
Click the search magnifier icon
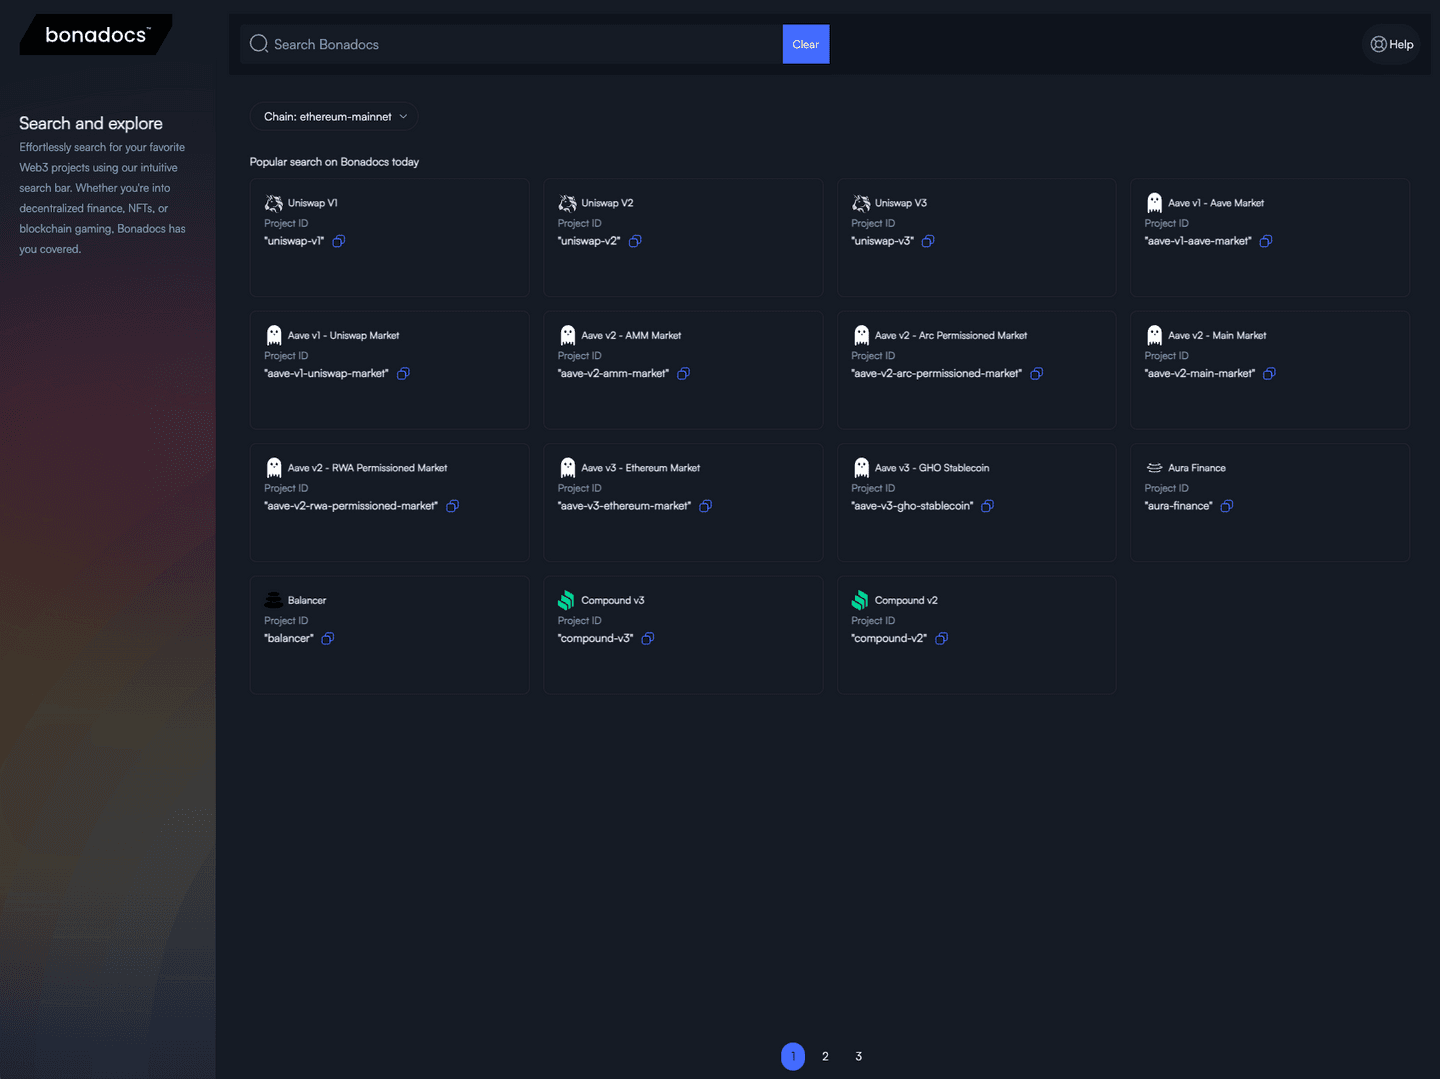[x=259, y=44]
